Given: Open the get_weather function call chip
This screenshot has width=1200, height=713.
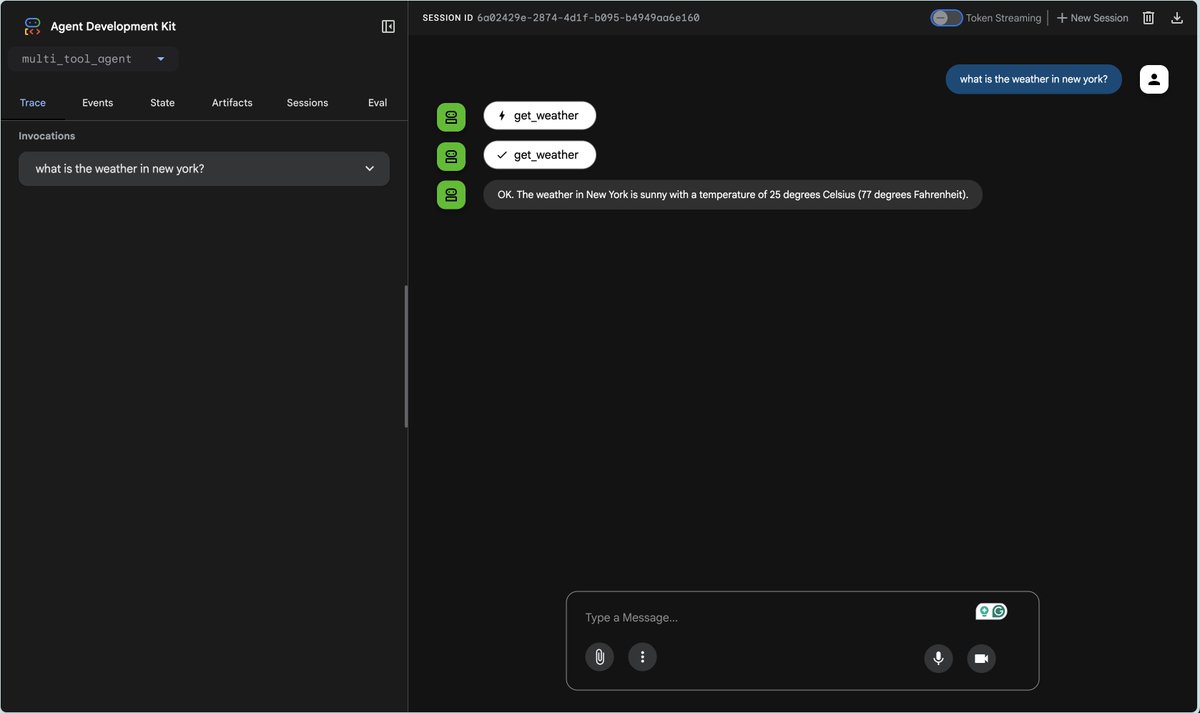Looking at the screenshot, I should pyautogui.click(x=539, y=116).
